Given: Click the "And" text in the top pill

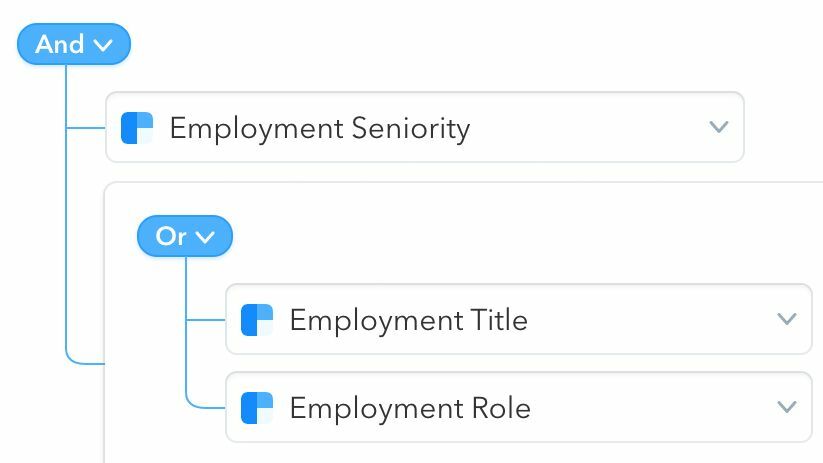Looking at the screenshot, I should point(61,44).
